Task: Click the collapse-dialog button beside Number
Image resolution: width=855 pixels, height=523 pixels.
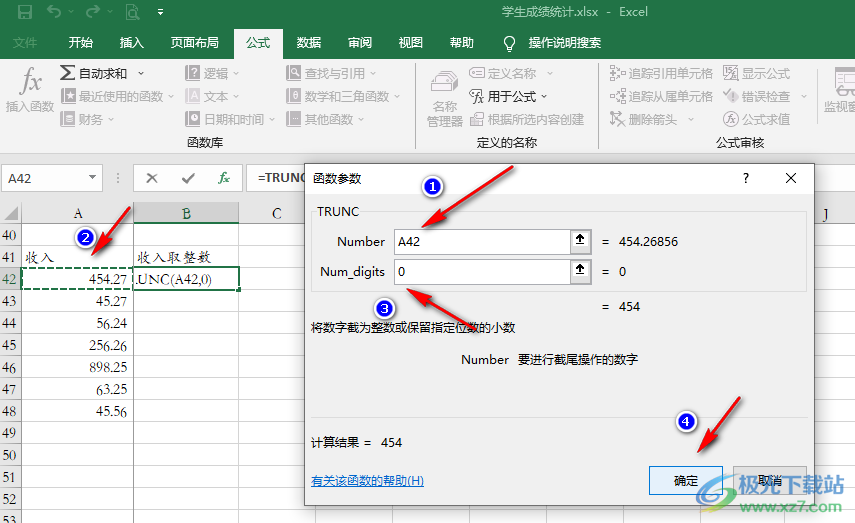Action: (580, 241)
